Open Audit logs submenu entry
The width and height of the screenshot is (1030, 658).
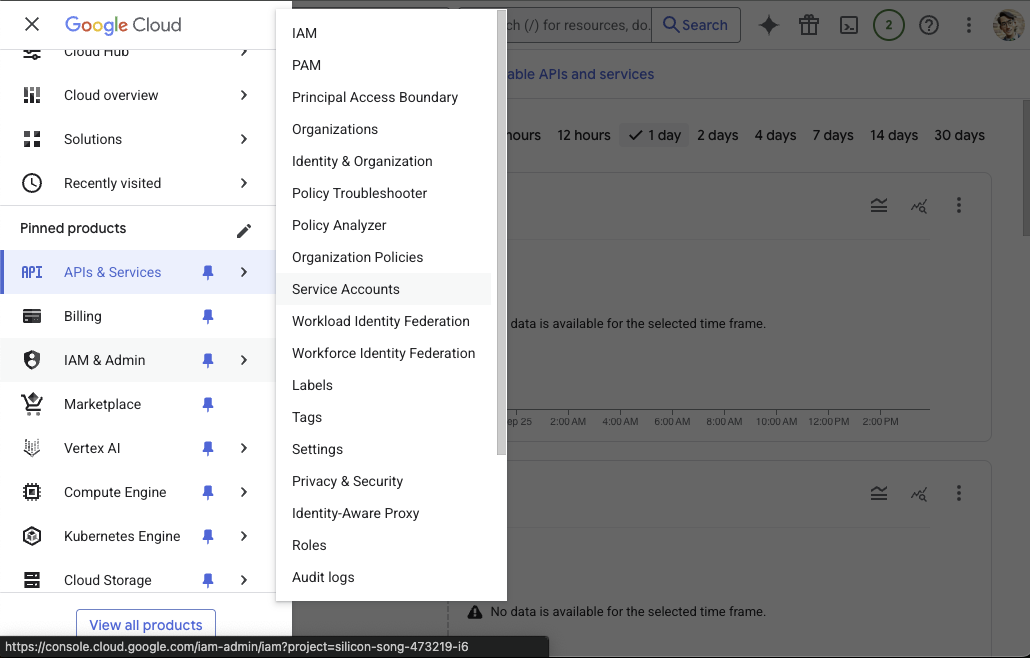[x=323, y=577]
